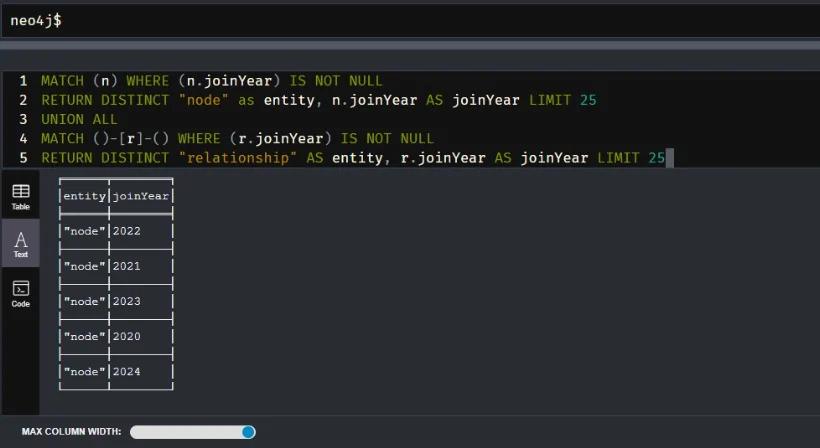The height and width of the screenshot is (448, 820).
Task: Click "node" cell in the 2024 row
Action: pyautogui.click(x=84, y=371)
